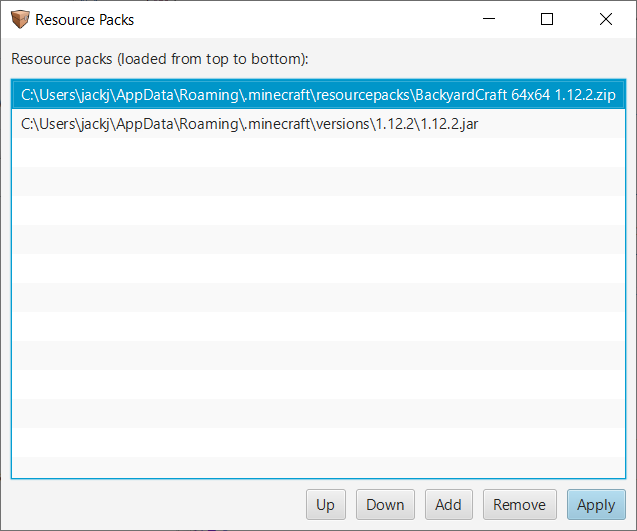Click the last empty striped row in the list

coord(318,468)
